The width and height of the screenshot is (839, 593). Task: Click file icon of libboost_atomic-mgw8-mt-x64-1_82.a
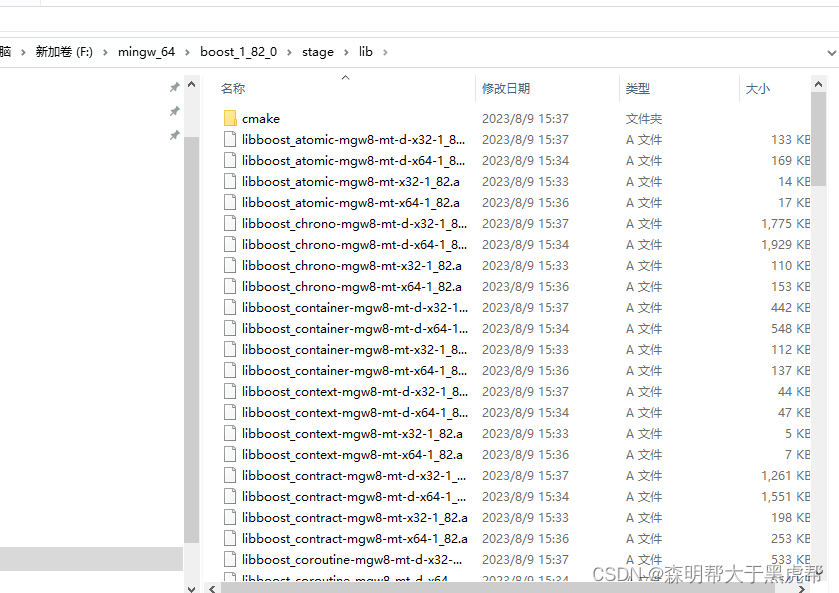pyautogui.click(x=230, y=202)
